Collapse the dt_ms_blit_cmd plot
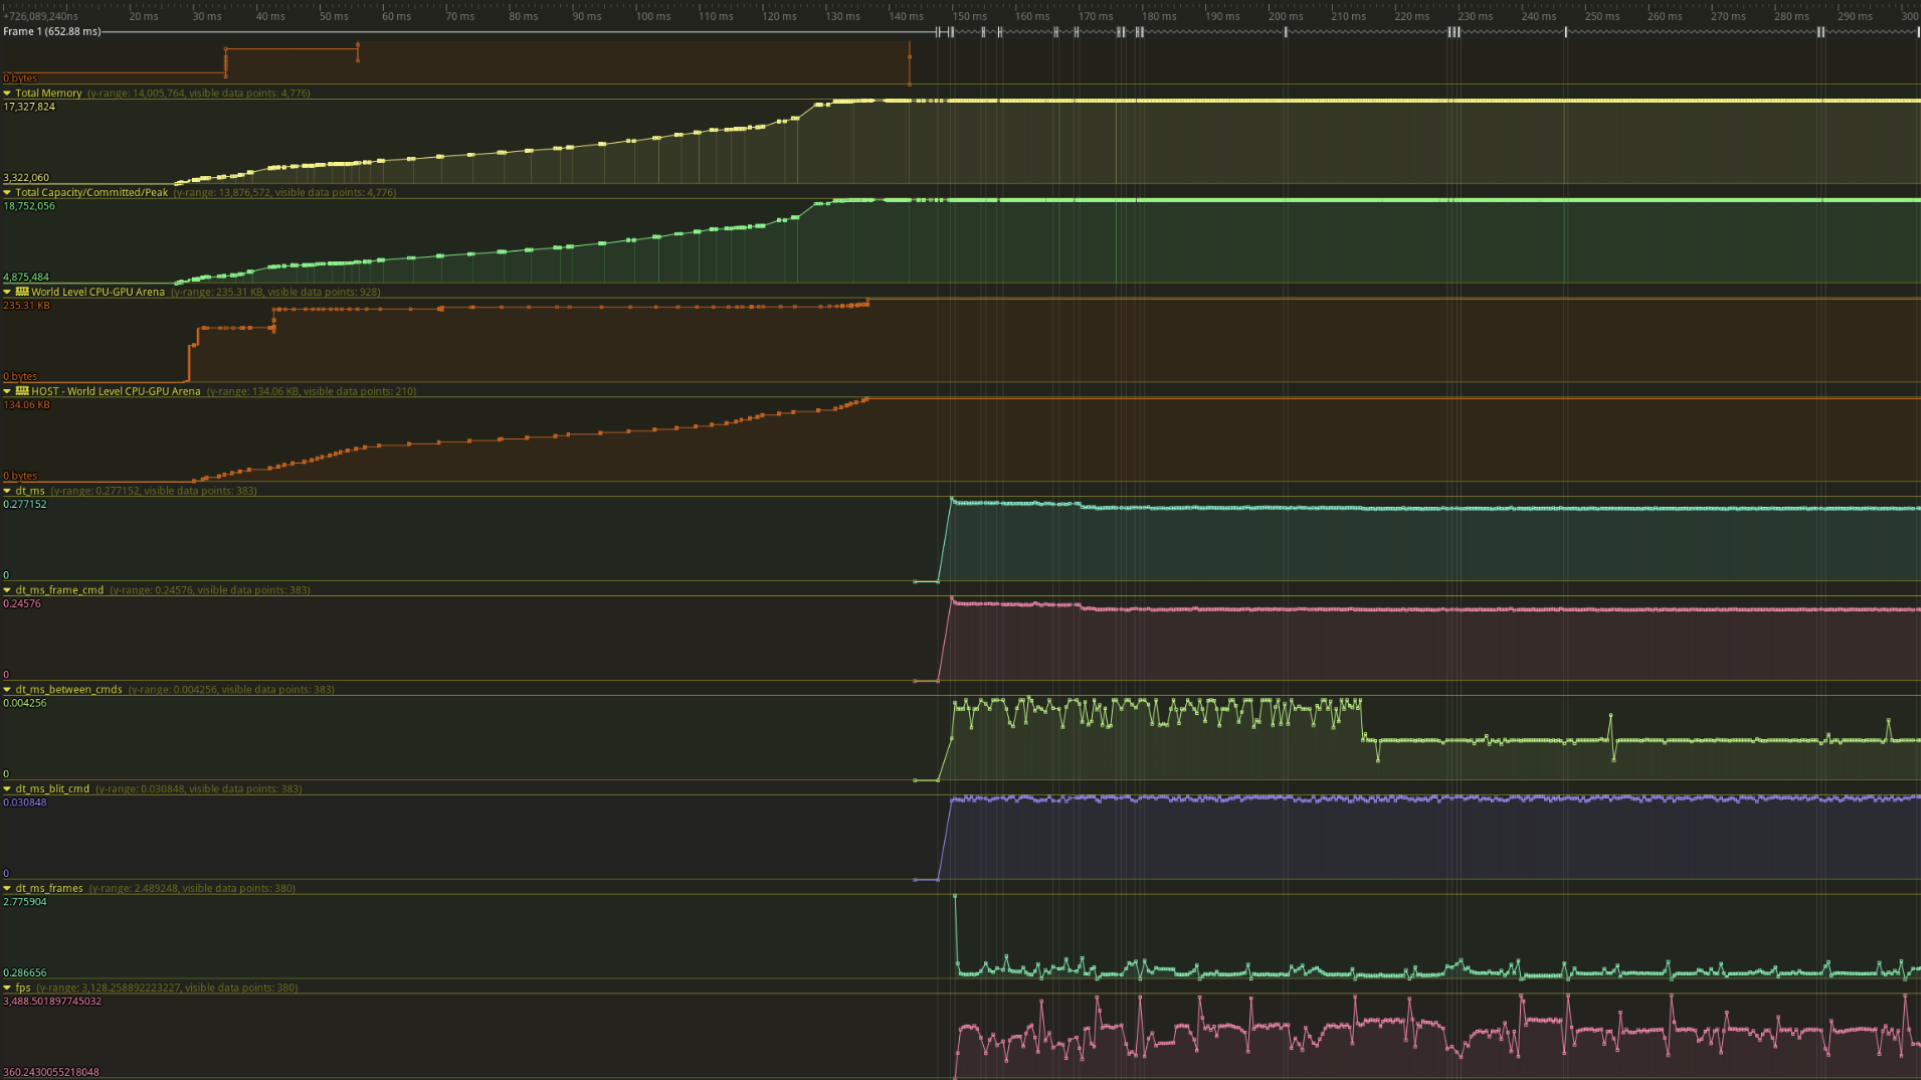Viewport: 1921px width, 1080px height. click(x=7, y=789)
